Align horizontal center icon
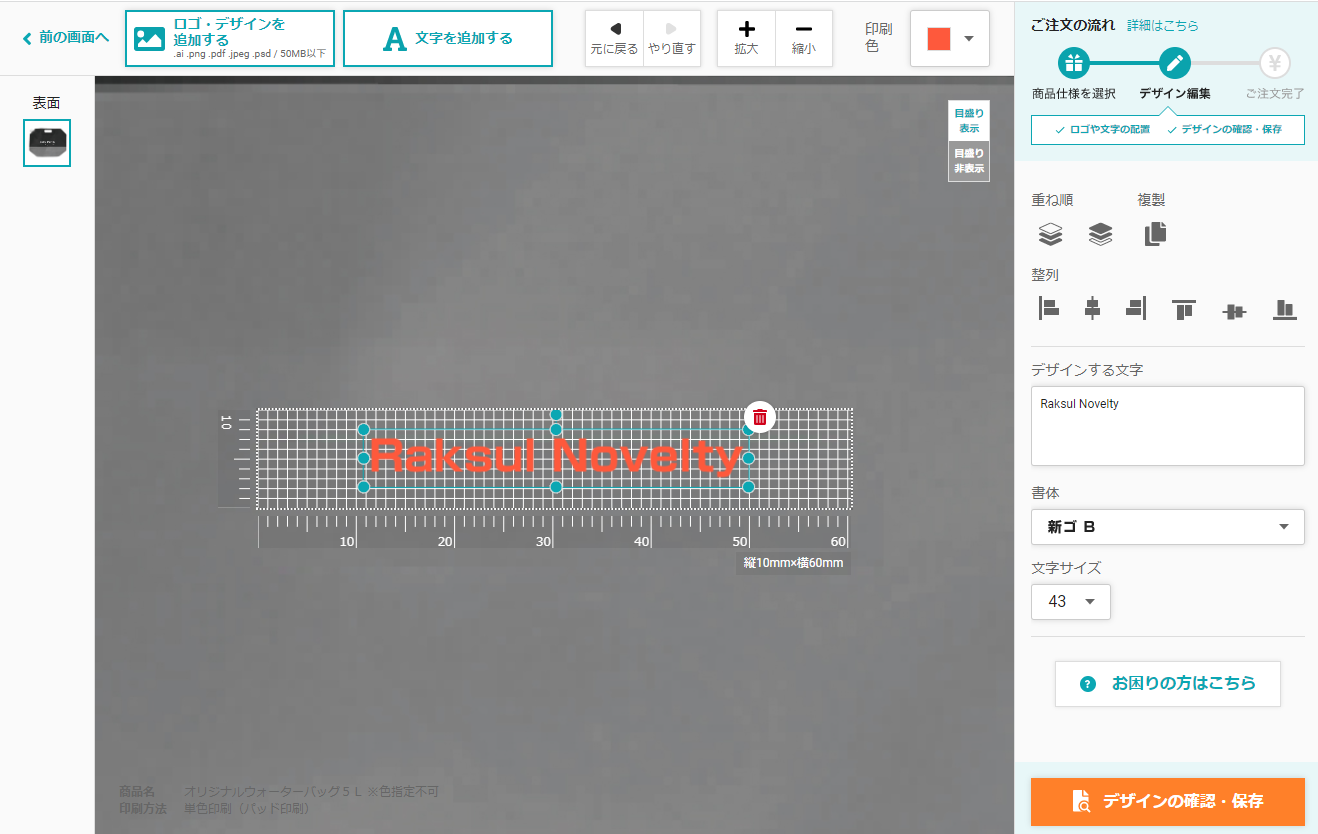The width and height of the screenshot is (1318, 834). tap(1092, 309)
